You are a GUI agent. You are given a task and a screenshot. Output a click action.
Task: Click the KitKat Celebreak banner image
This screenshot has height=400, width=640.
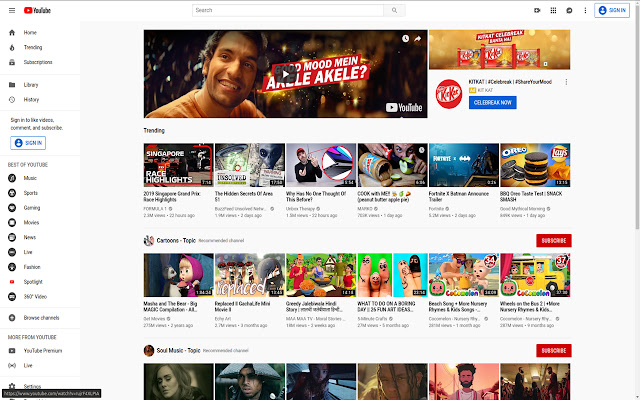point(499,49)
